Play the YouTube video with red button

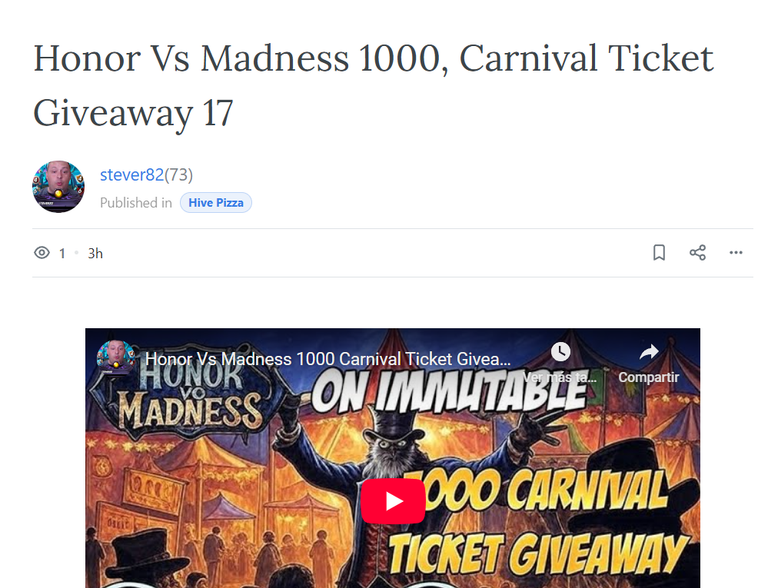(x=393, y=501)
